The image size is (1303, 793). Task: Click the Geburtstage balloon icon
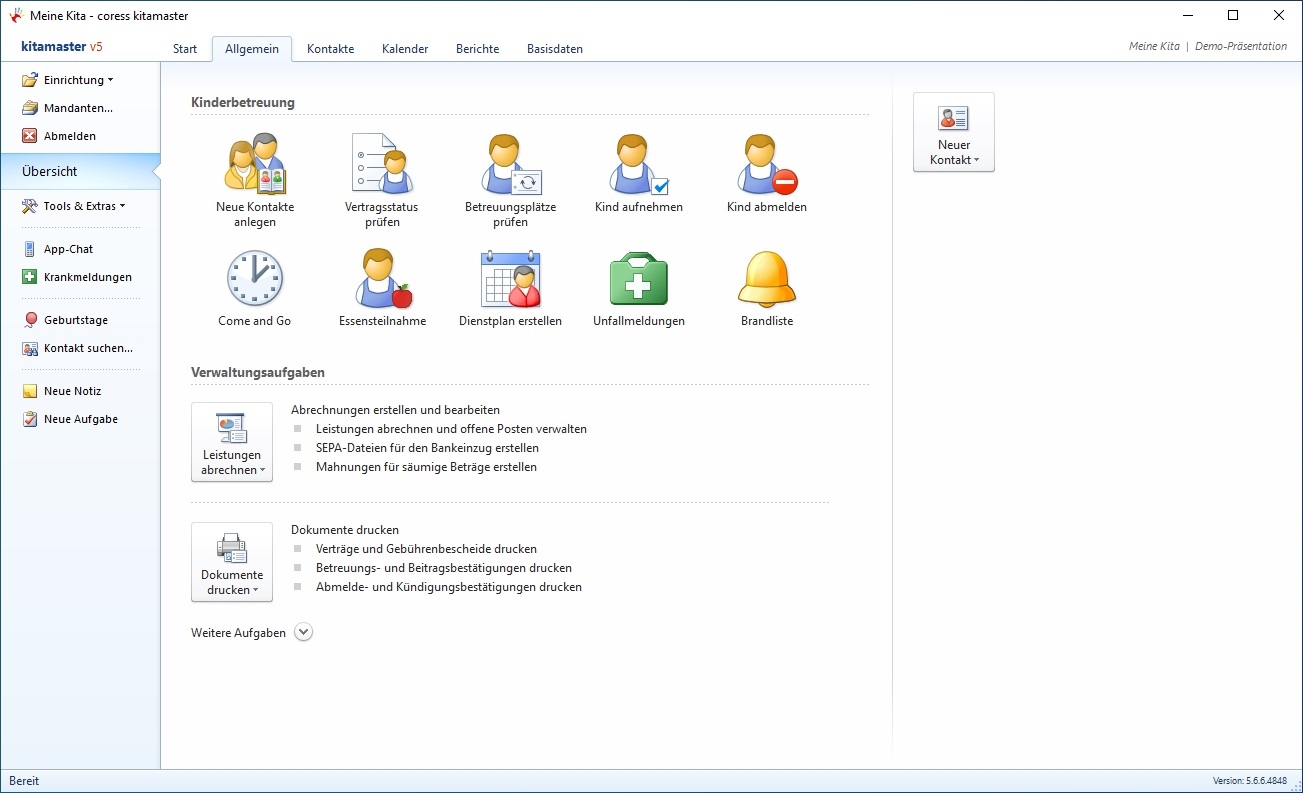point(30,320)
